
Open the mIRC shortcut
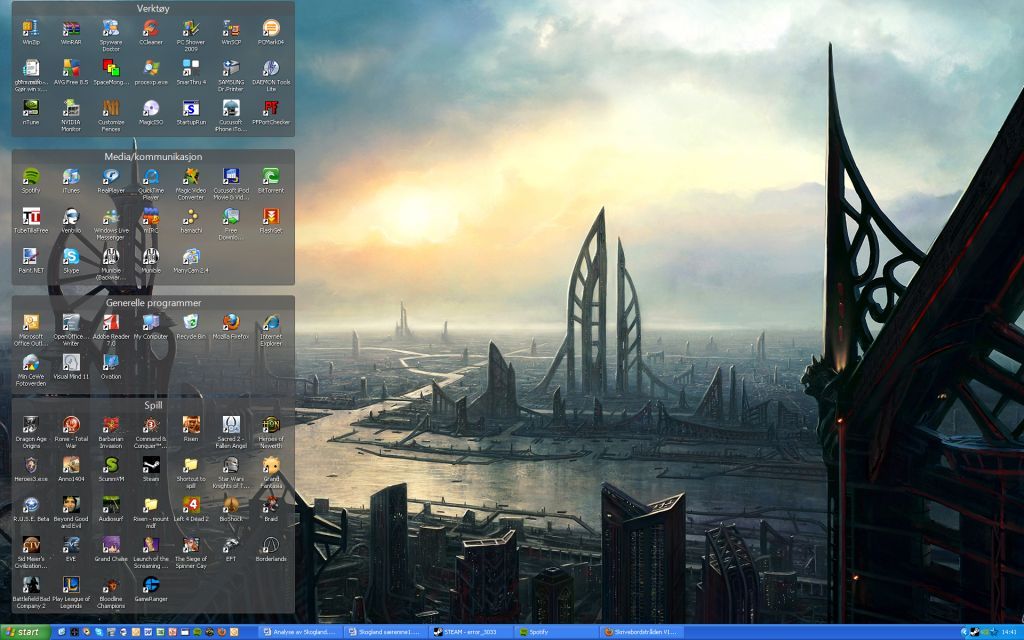coord(151,221)
